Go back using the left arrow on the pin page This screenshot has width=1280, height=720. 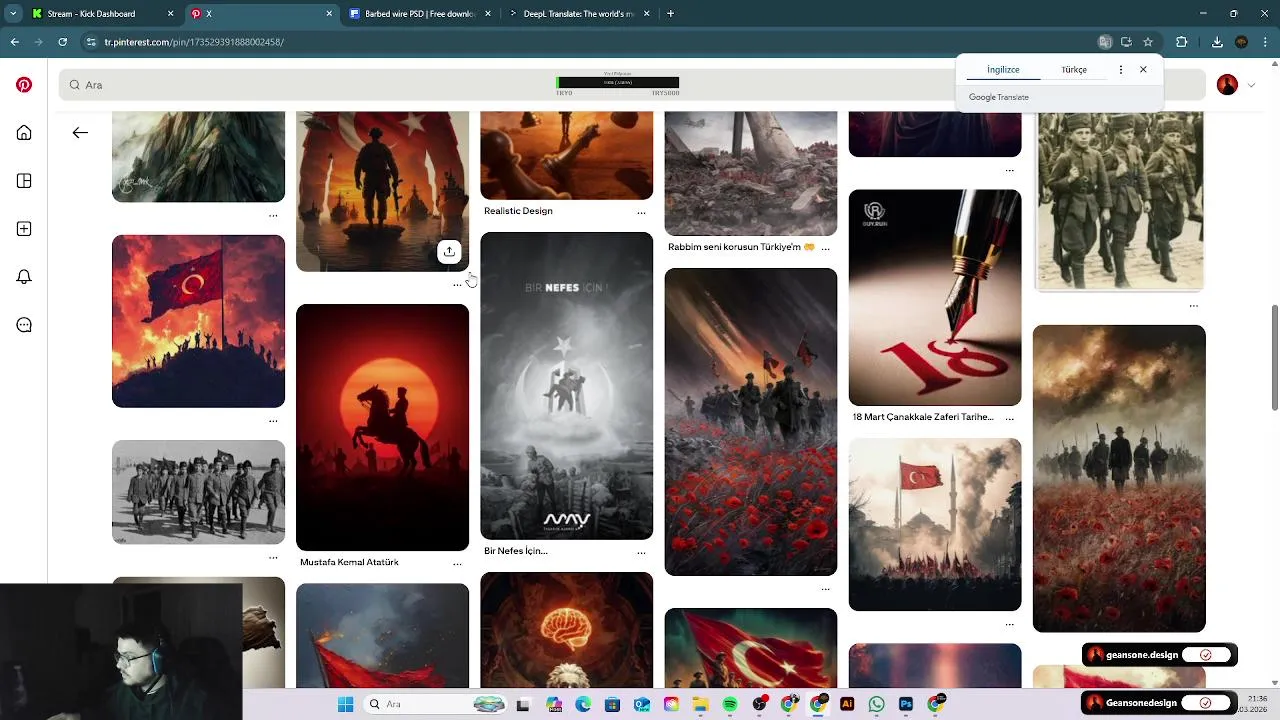[x=80, y=132]
